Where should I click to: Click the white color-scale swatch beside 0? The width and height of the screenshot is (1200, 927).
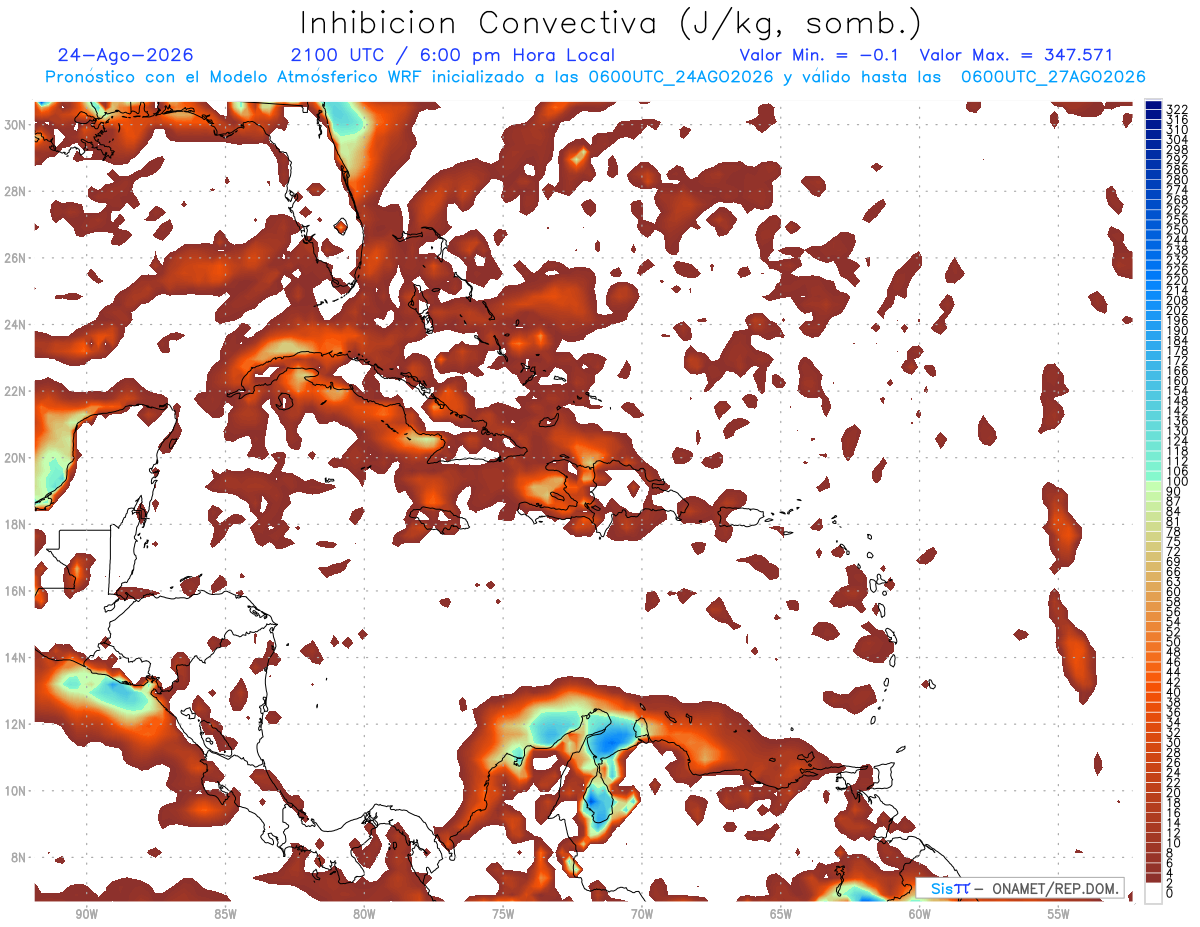click(1154, 891)
